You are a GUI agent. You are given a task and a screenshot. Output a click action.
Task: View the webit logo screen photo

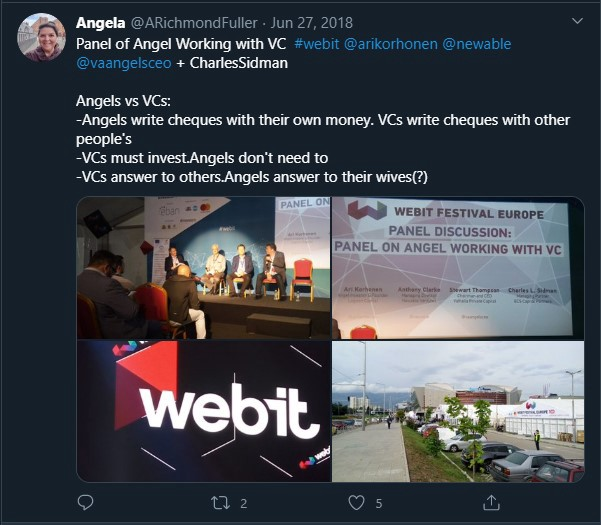pos(204,411)
